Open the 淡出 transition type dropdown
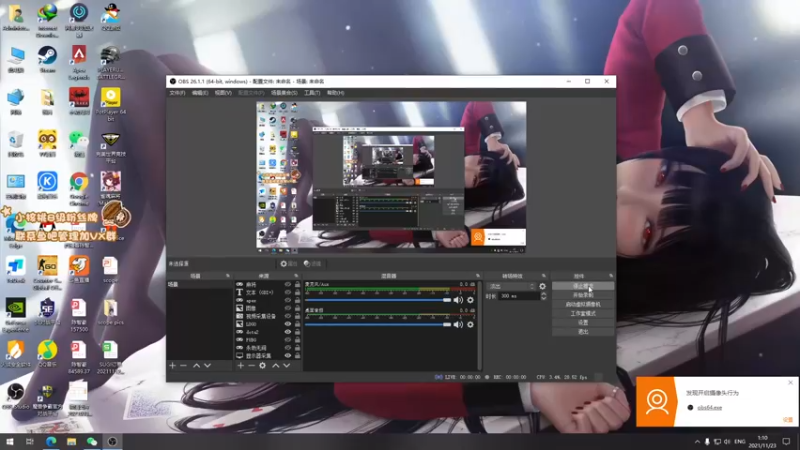The height and width of the screenshot is (450, 800). pyautogui.click(x=511, y=286)
